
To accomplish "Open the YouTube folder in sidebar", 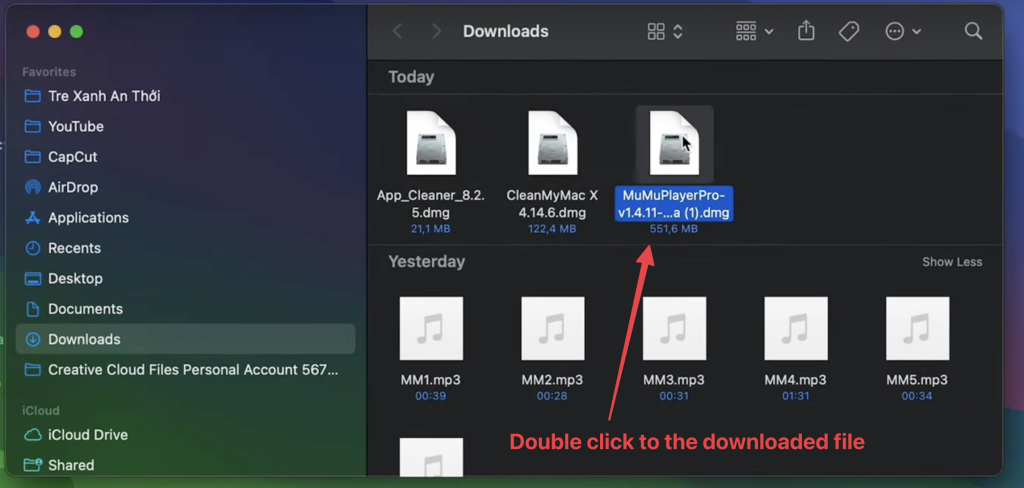I will [x=75, y=126].
